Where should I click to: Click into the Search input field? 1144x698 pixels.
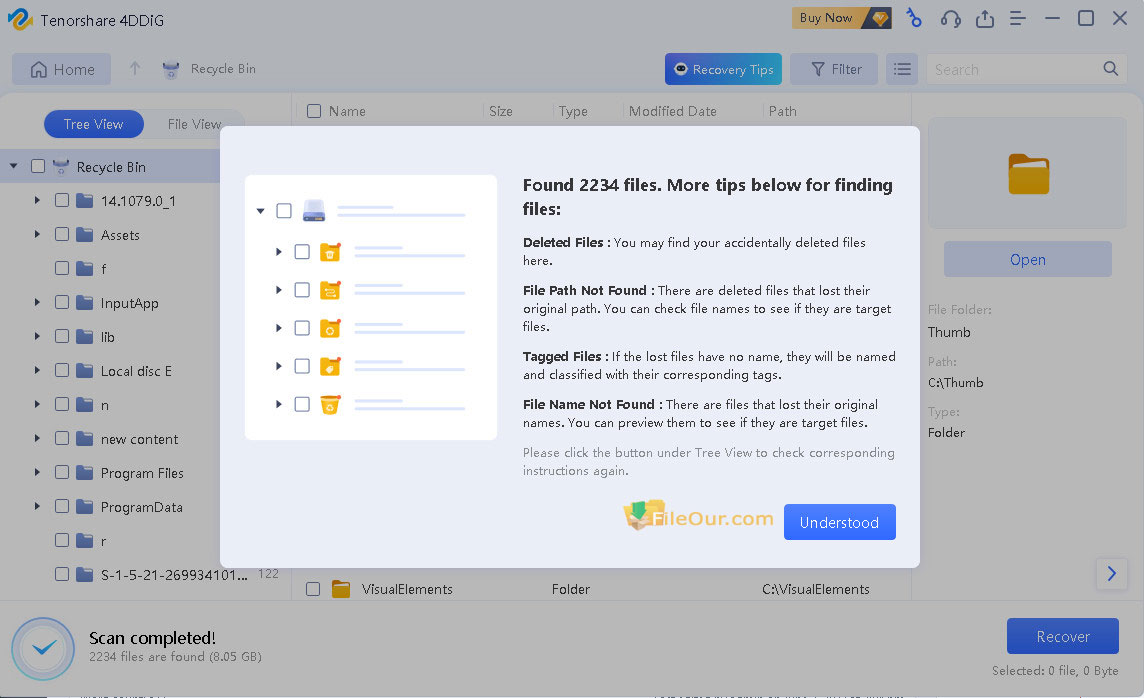(x=1010, y=69)
